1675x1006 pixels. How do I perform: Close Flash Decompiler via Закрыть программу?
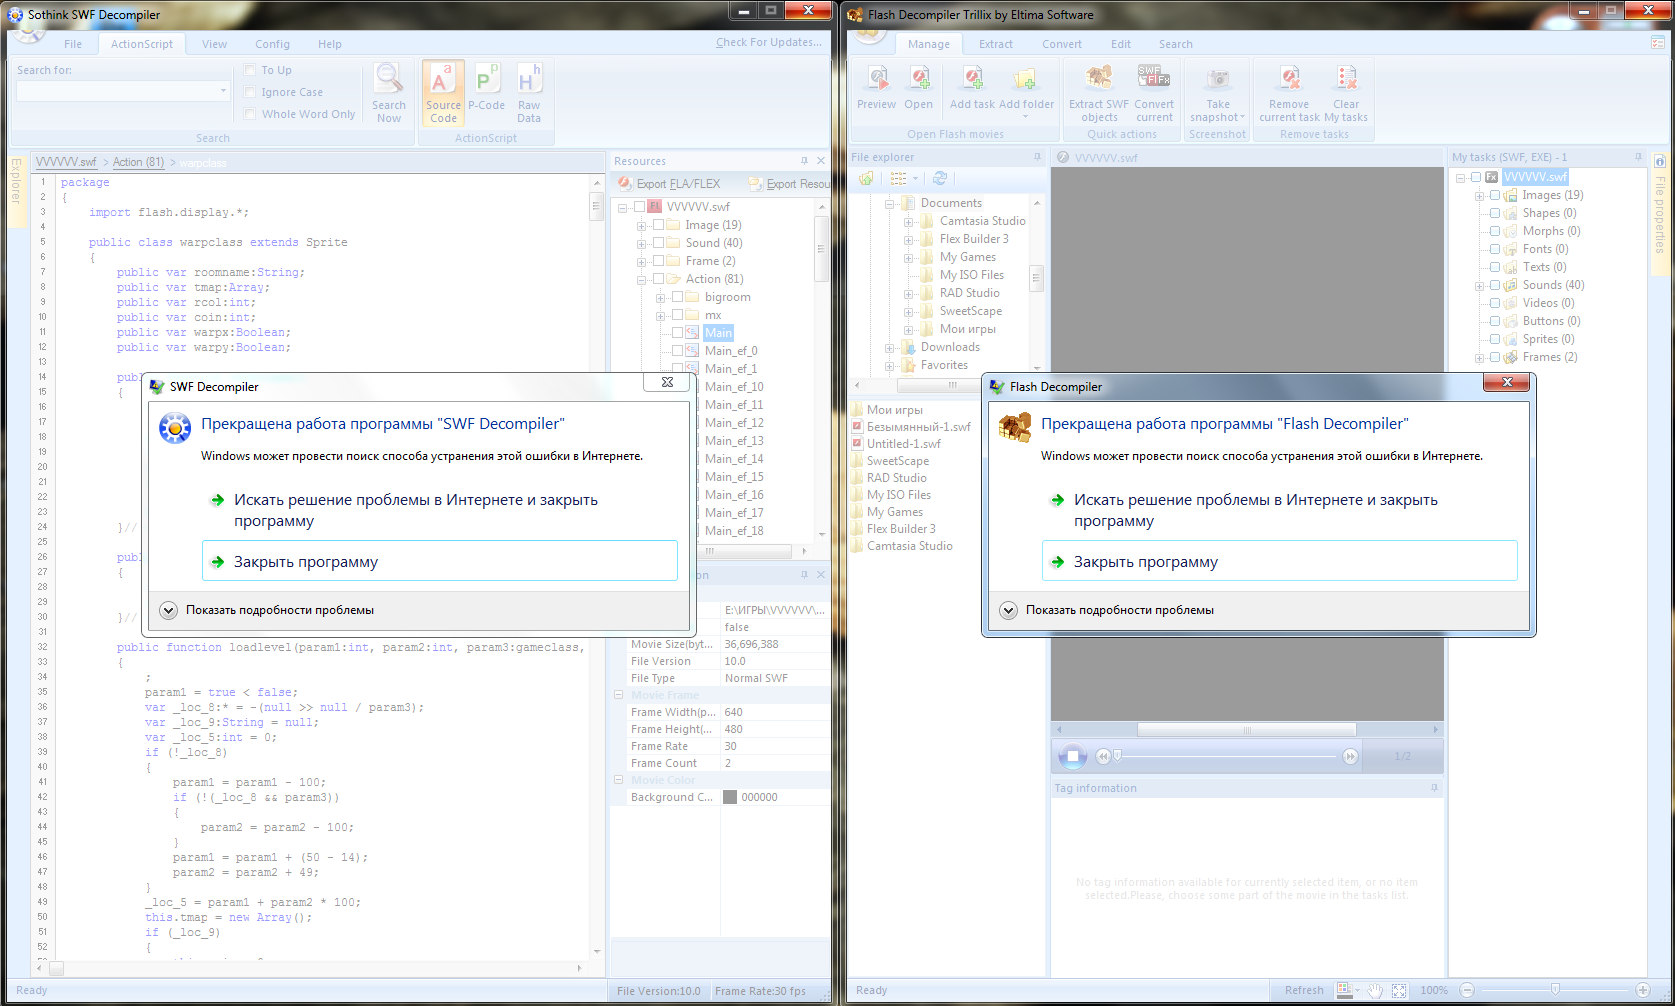[x=1280, y=561]
